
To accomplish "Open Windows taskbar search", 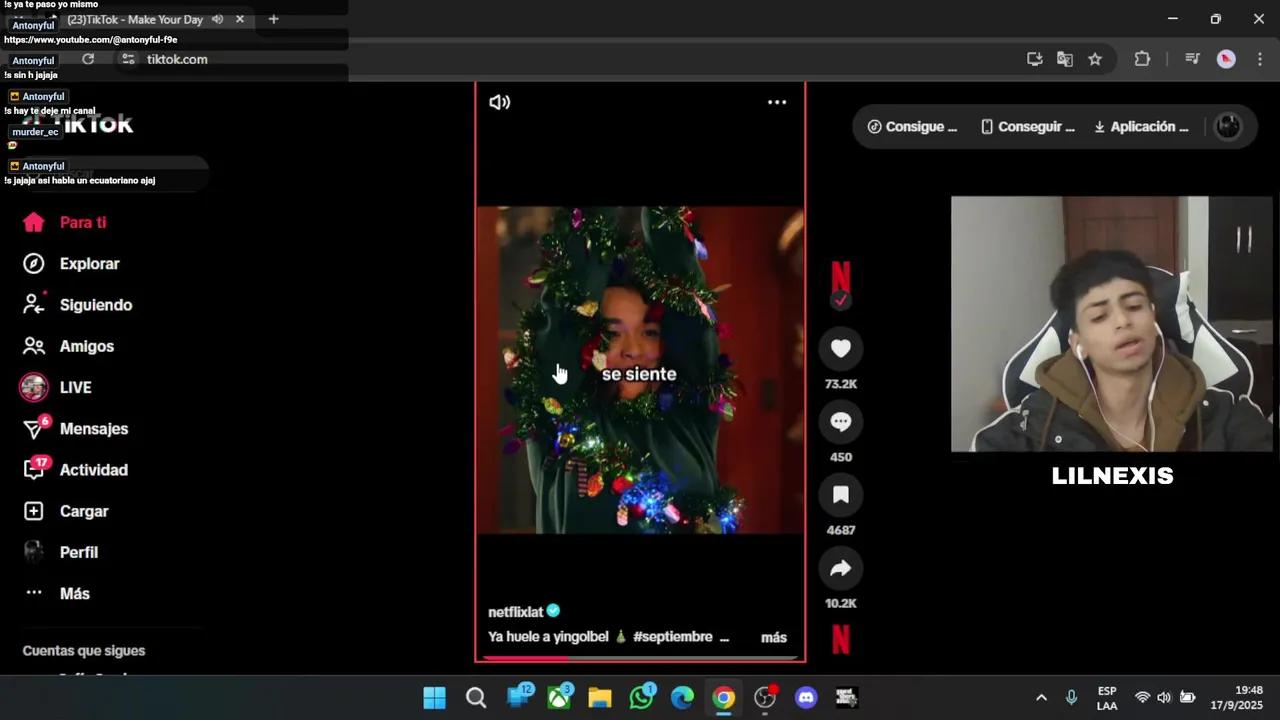I will click(x=476, y=698).
